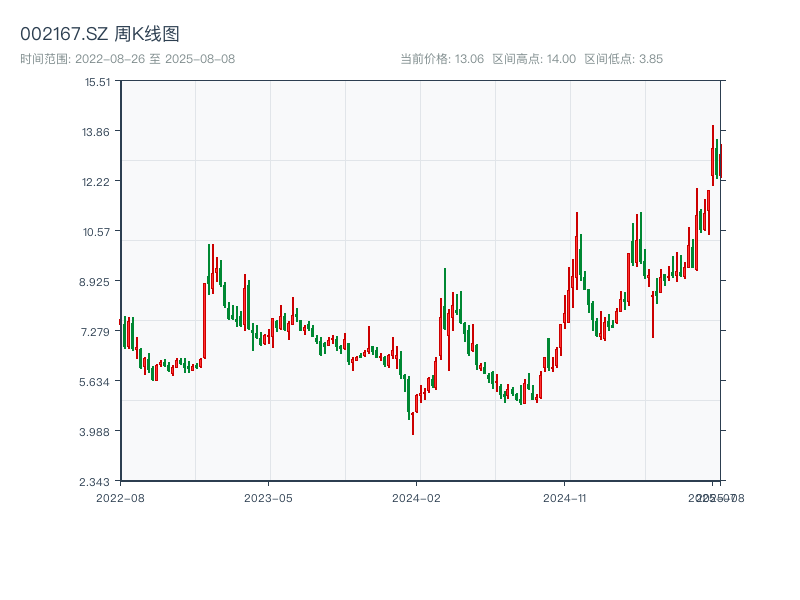
Task: Click the period low label 区间低点: 3.85
Action: tap(623, 59)
